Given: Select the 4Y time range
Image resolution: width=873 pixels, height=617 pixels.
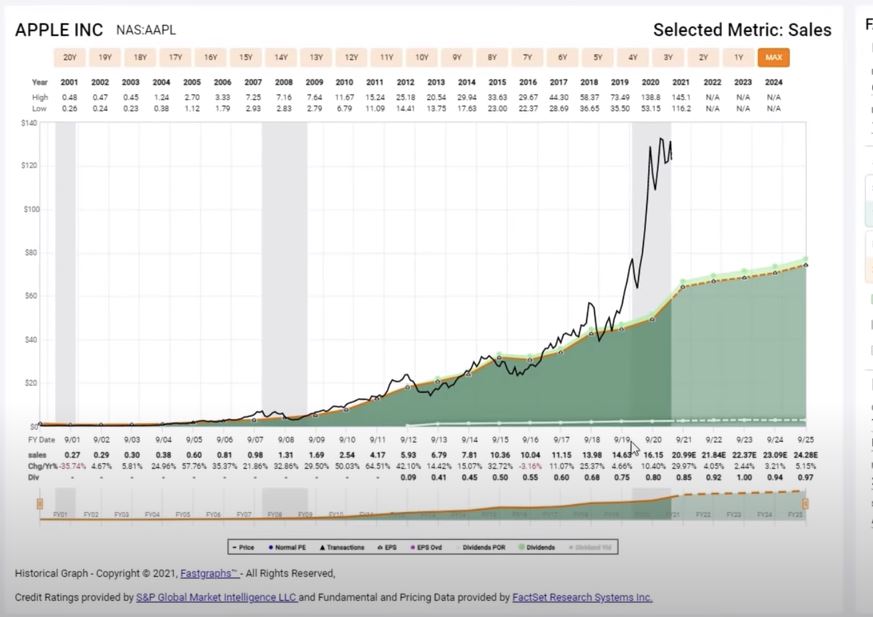Looking at the screenshot, I should click(633, 57).
